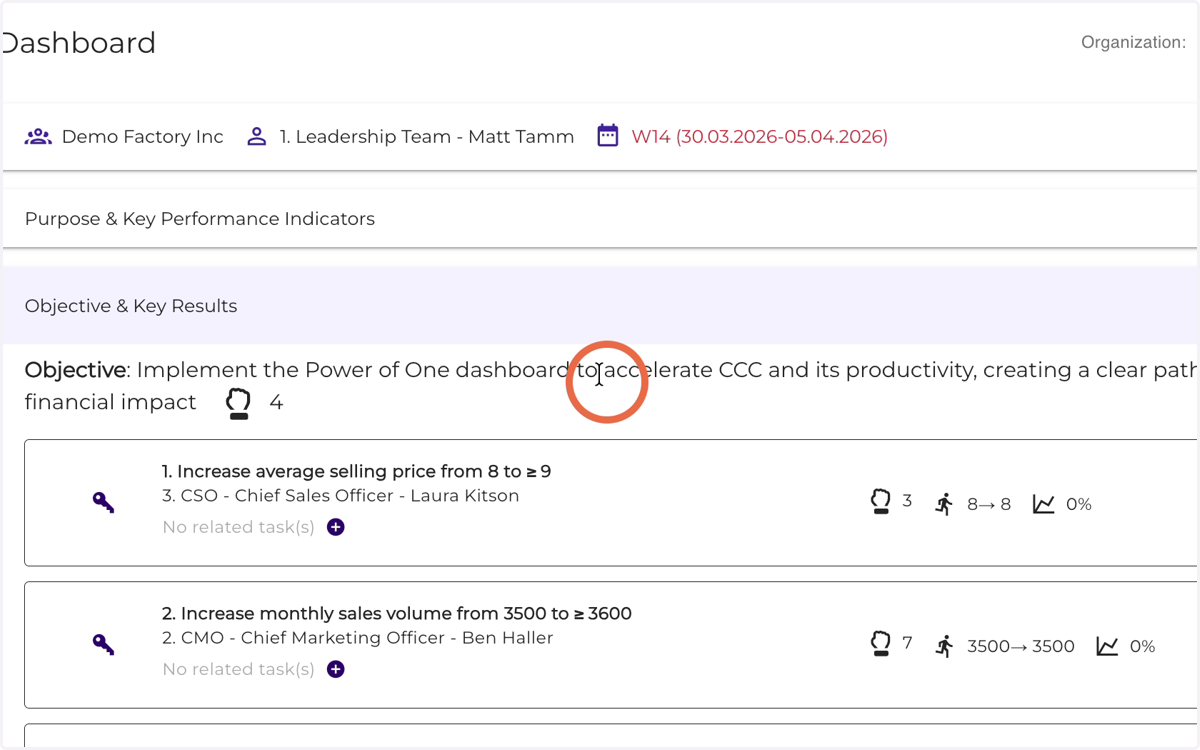Click the chart icon showing 0% for selling price

[x=1044, y=504]
